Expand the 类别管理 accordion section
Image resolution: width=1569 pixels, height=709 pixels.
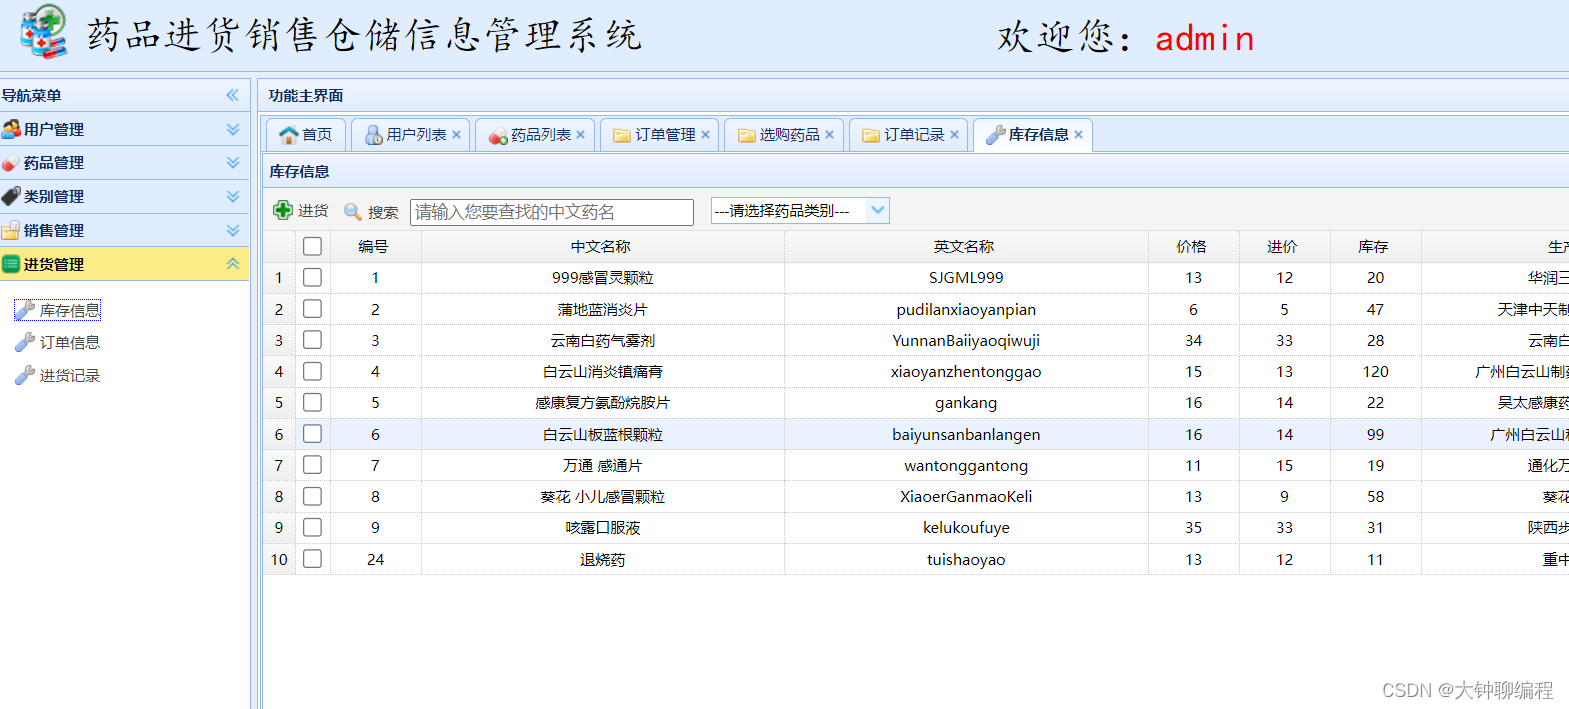click(233, 196)
